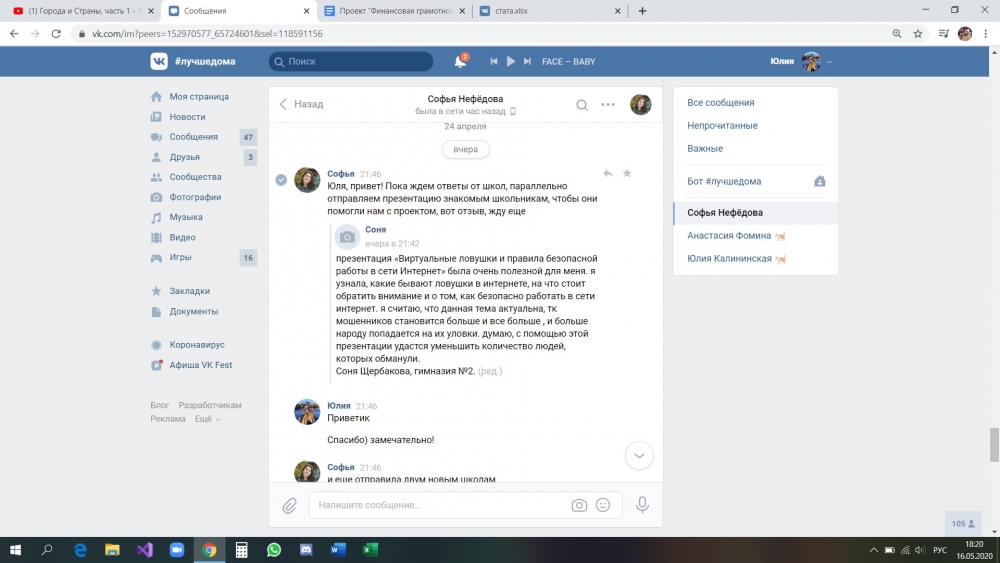This screenshot has height=563, width=1000.
Task: Open Закладки in the left sidebar
Action: coord(189,291)
